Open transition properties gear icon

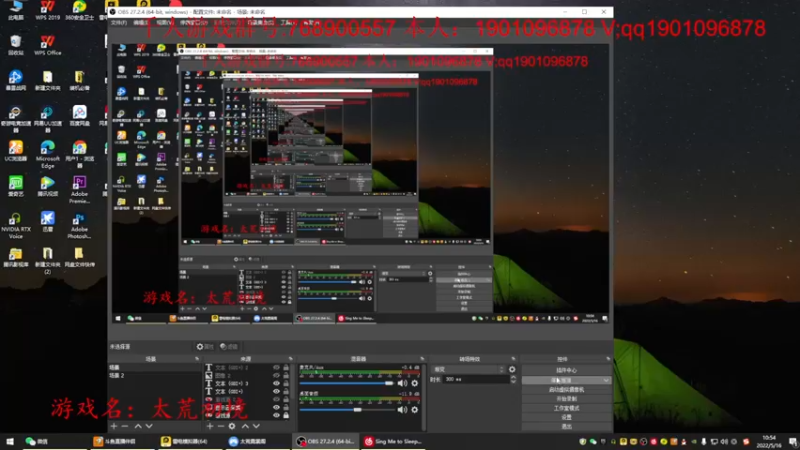coord(512,369)
